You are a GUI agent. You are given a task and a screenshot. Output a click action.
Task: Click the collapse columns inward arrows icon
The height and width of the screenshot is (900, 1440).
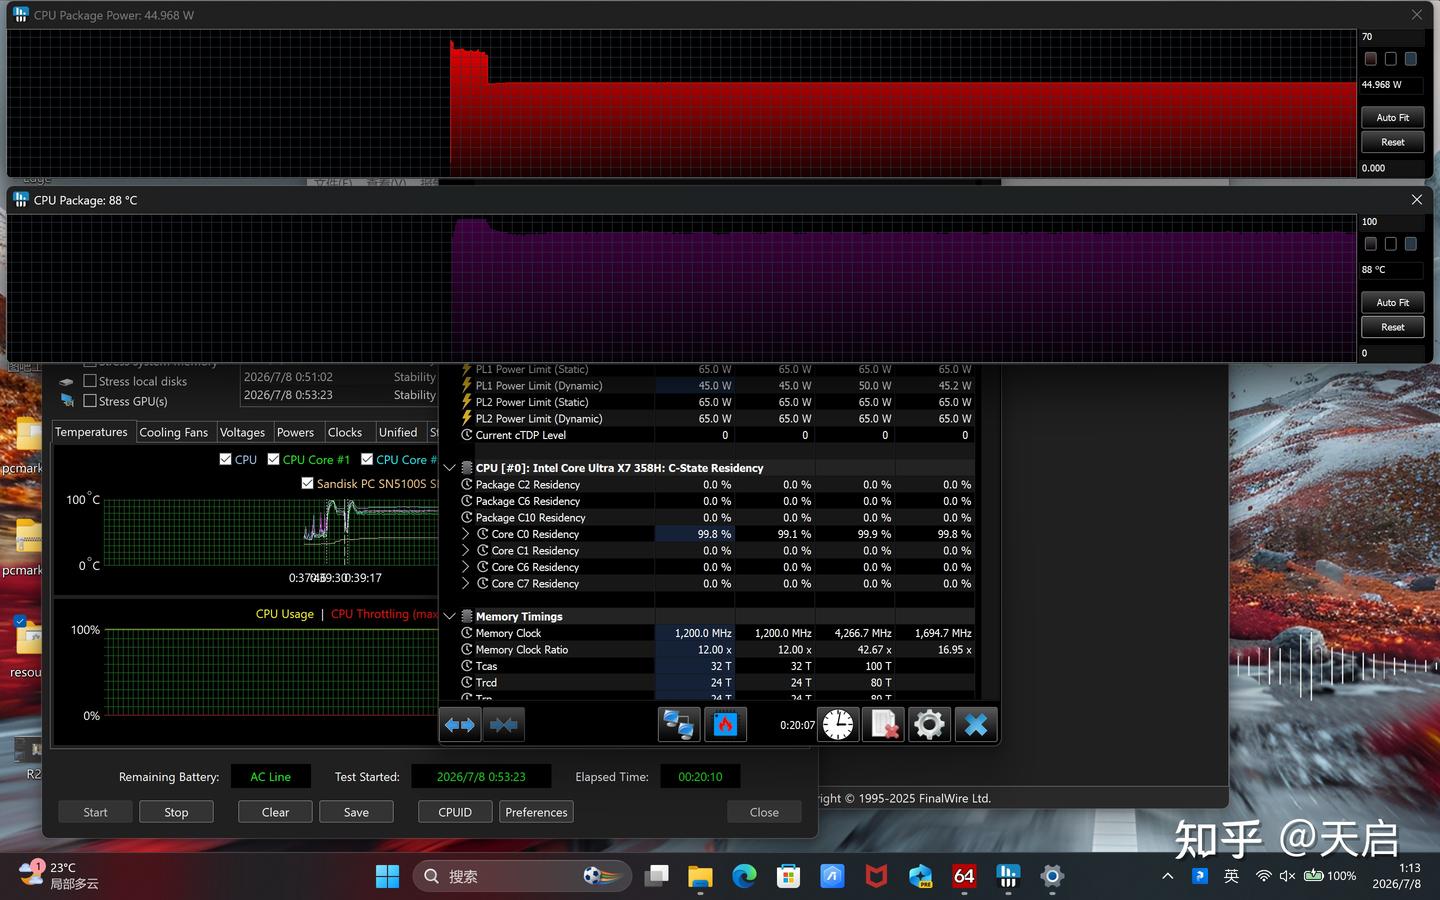click(504, 725)
